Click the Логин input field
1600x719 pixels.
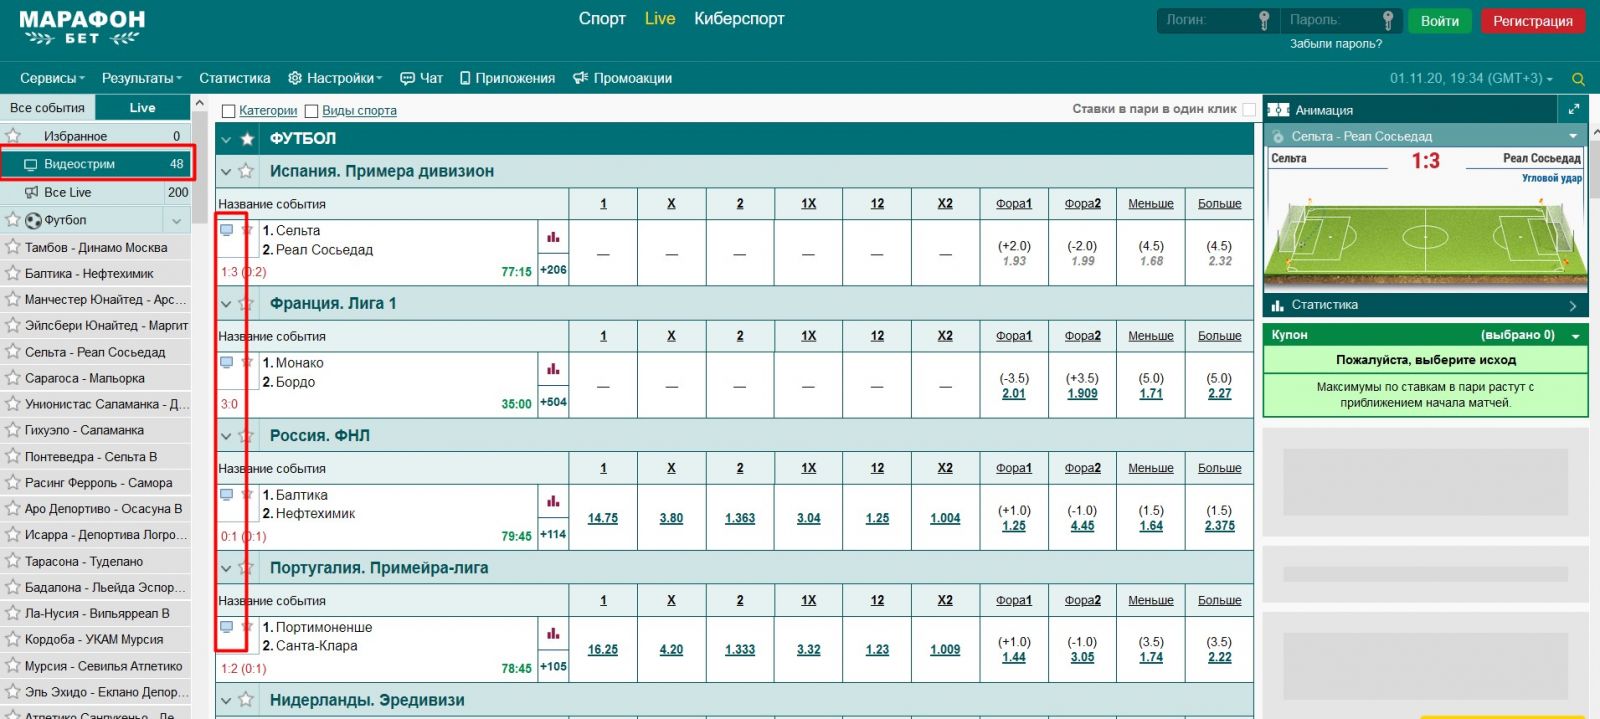1205,20
